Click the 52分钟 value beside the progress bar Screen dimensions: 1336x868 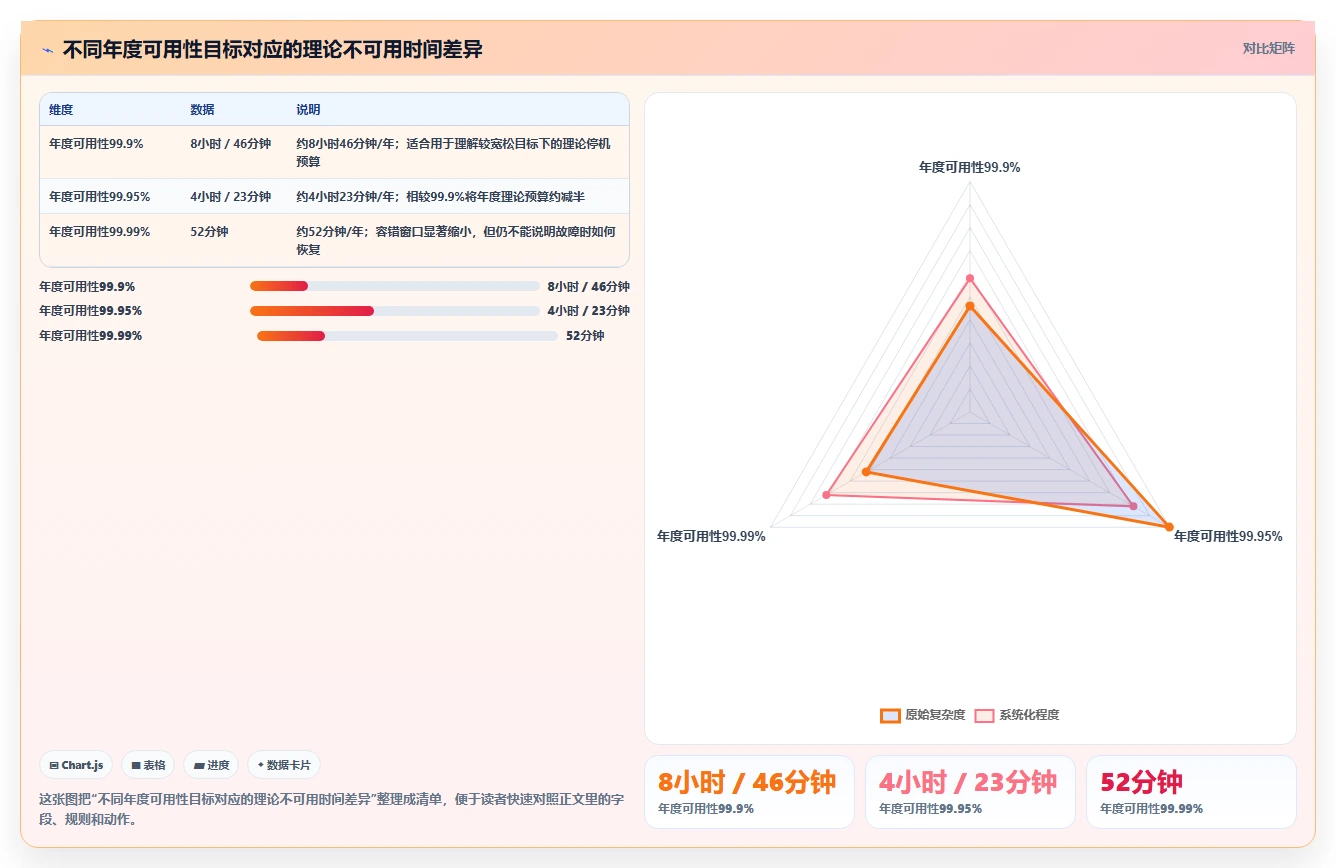tap(585, 336)
